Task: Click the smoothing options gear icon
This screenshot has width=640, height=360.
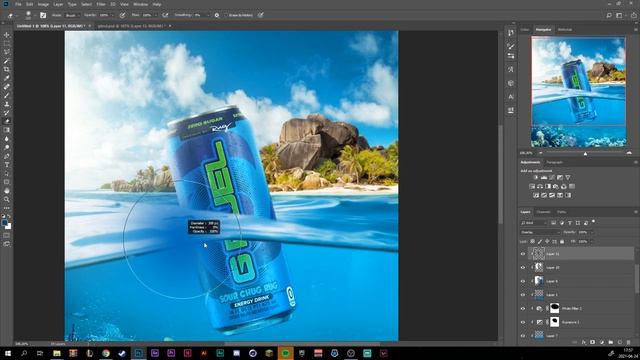Action: pyautogui.click(x=217, y=15)
